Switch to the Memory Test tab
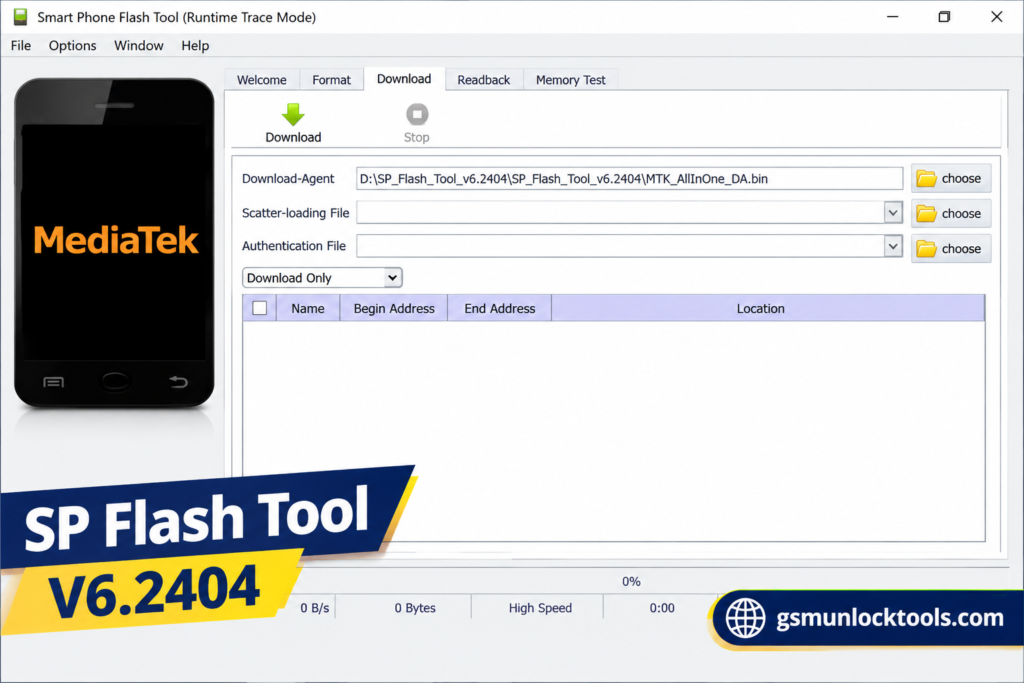1024x683 pixels. coord(571,80)
